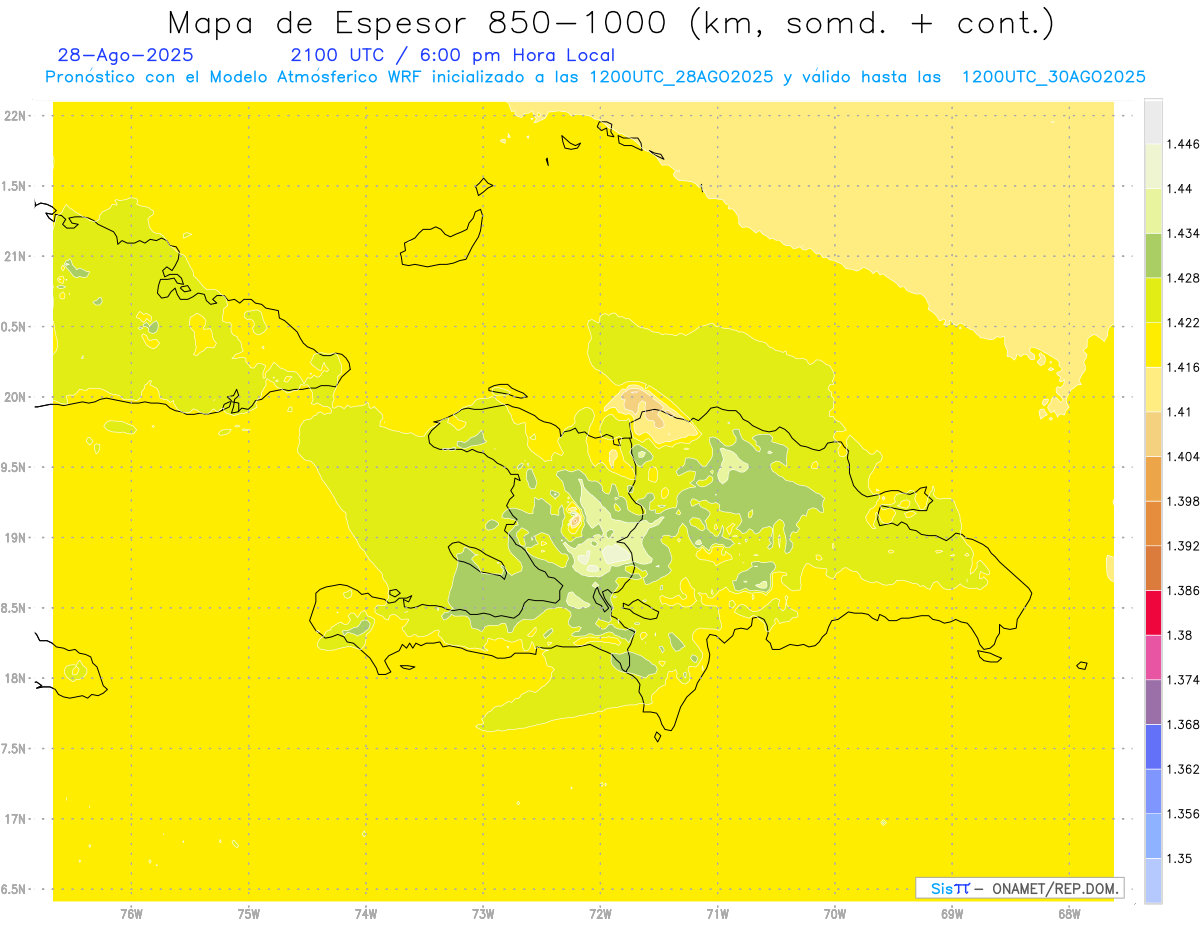Click the purple 1.368–1.374 legend swatch

tap(1153, 701)
